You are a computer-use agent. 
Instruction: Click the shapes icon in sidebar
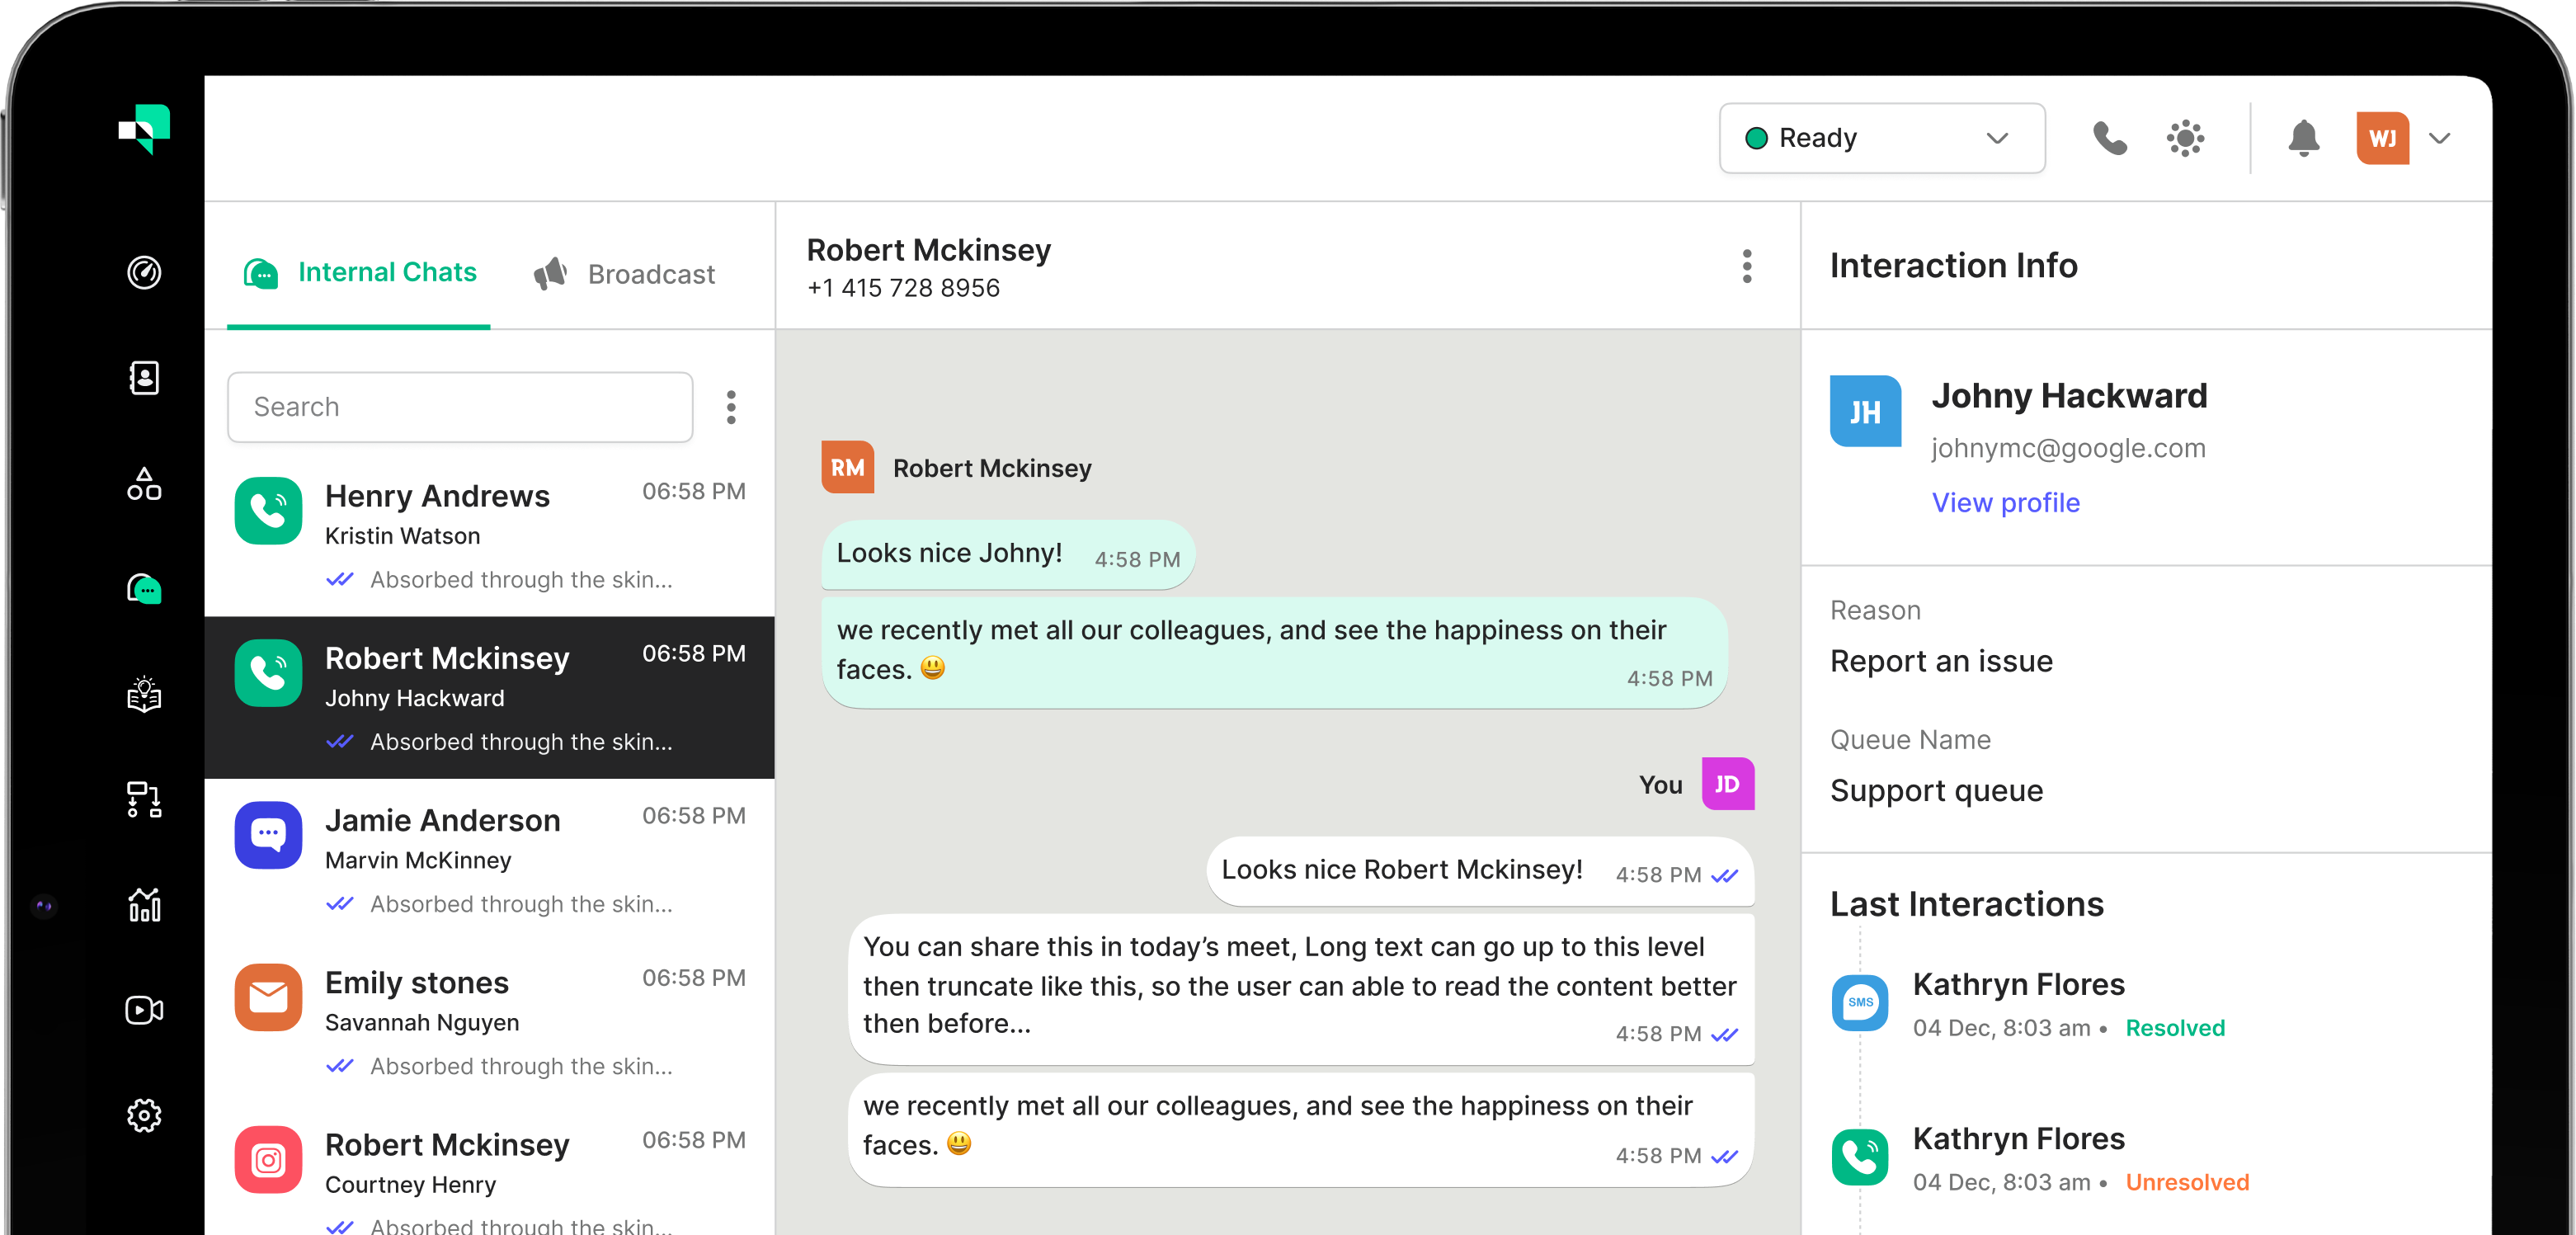tap(144, 484)
